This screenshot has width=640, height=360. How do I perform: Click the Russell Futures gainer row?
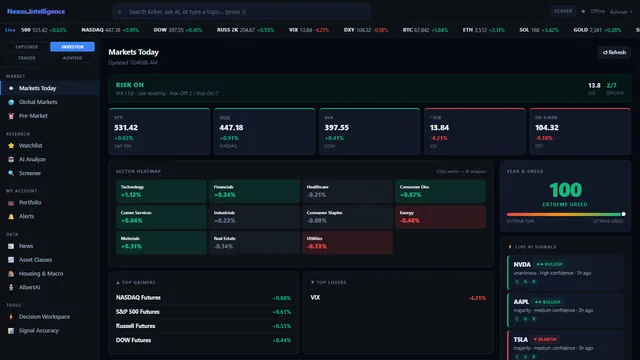203,326
